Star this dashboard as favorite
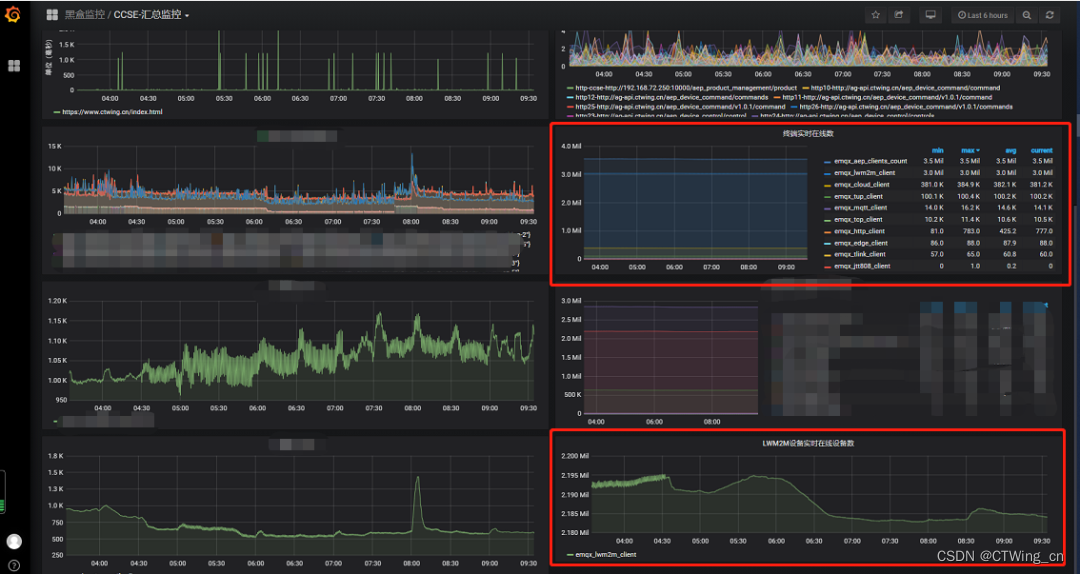This screenshot has width=1080, height=574. point(875,15)
